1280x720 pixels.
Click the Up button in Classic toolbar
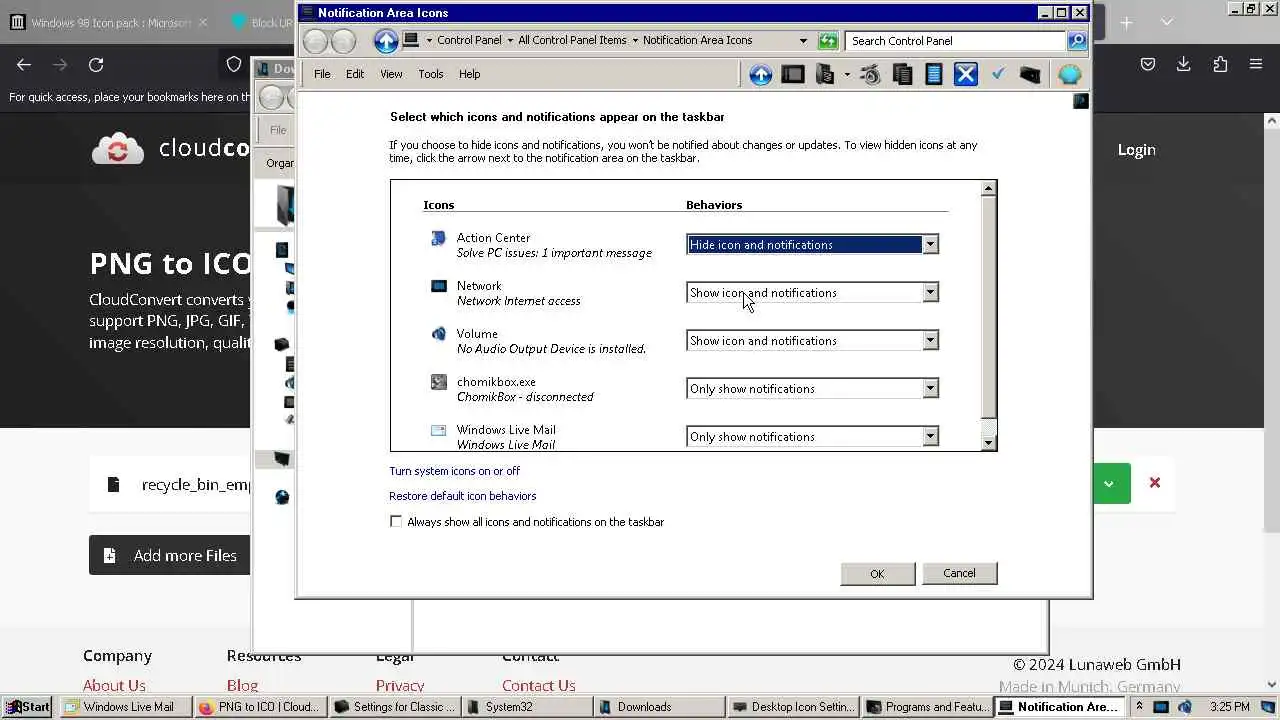click(761, 75)
